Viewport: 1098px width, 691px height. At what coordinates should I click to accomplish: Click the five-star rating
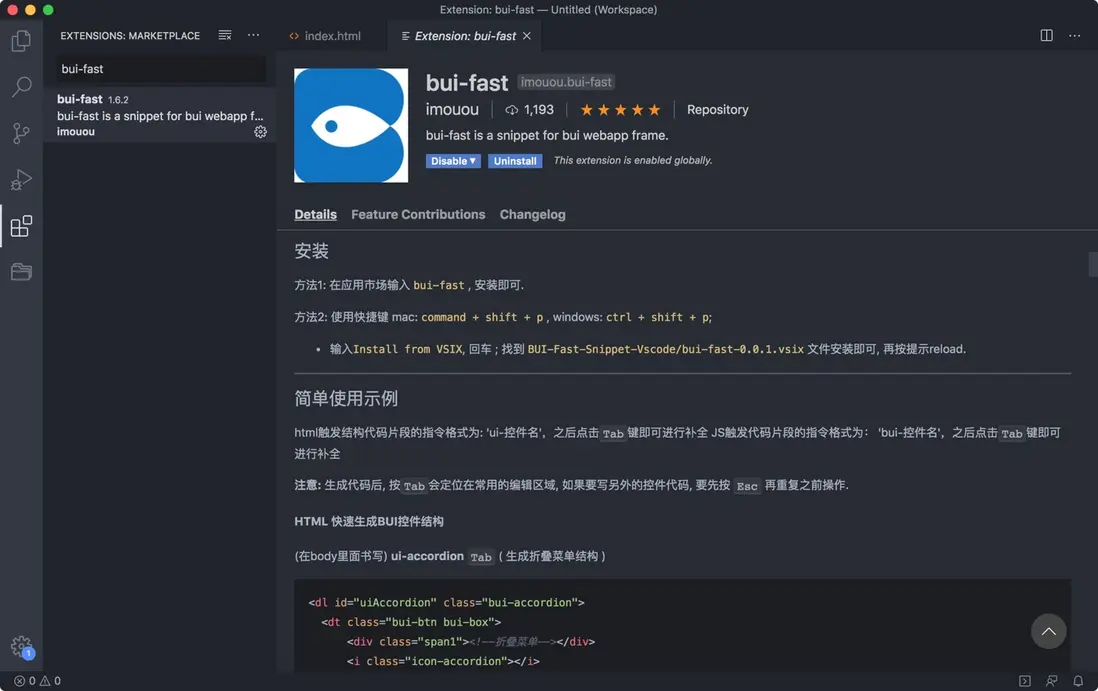(620, 110)
